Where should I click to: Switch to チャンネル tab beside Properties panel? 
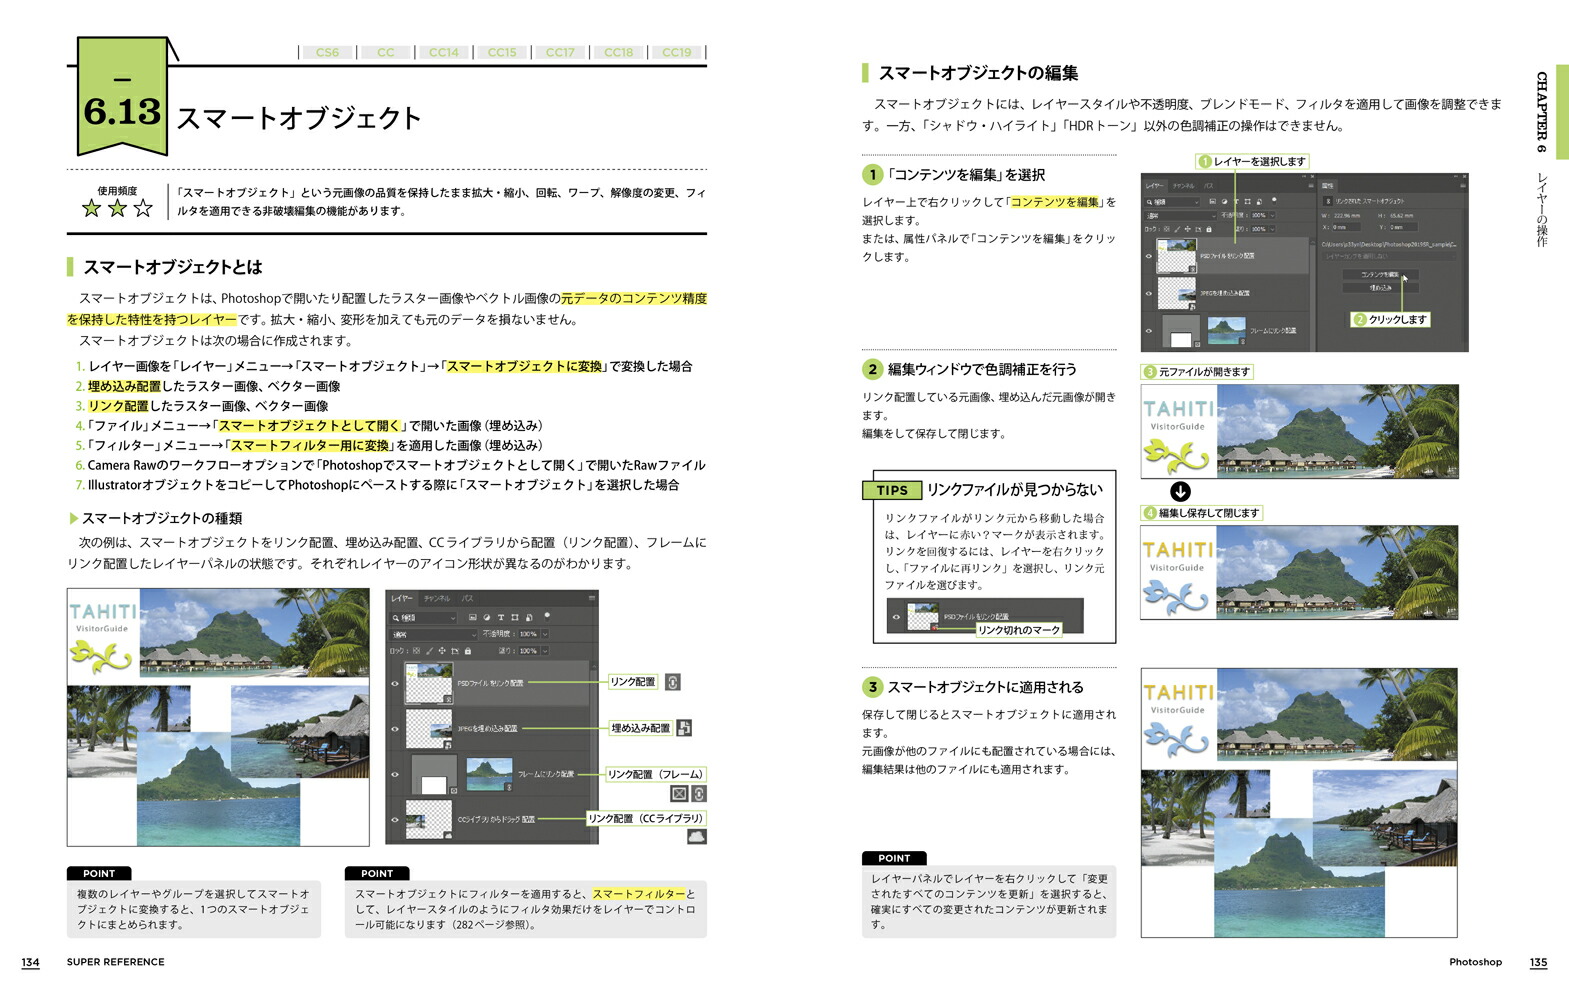1184,186
